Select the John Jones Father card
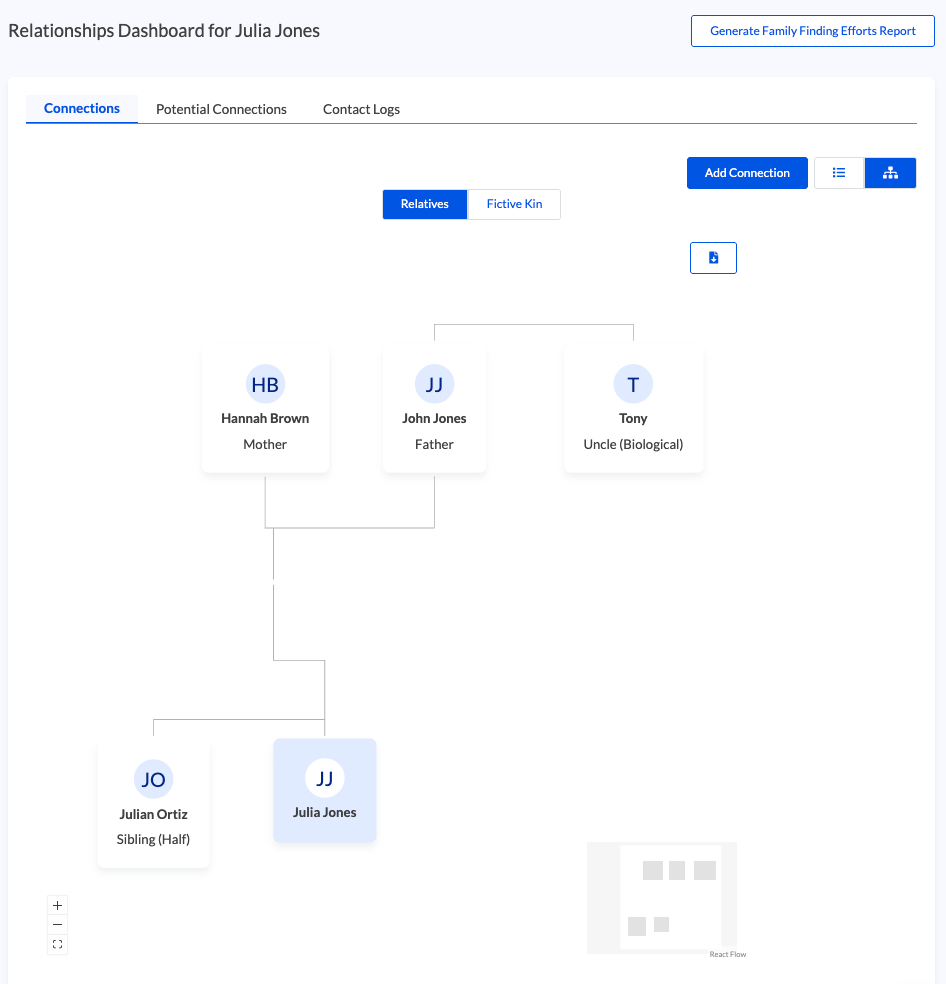Viewport: 946px width, 984px height. (x=434, y=420)
